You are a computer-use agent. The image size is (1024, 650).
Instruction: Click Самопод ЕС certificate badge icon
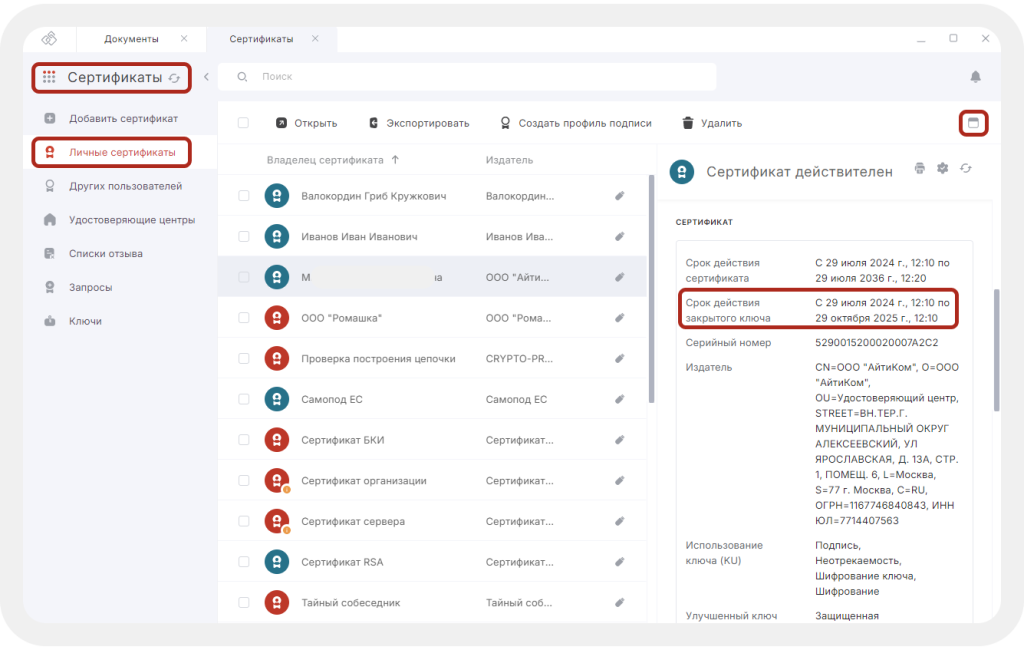point(277,399)
